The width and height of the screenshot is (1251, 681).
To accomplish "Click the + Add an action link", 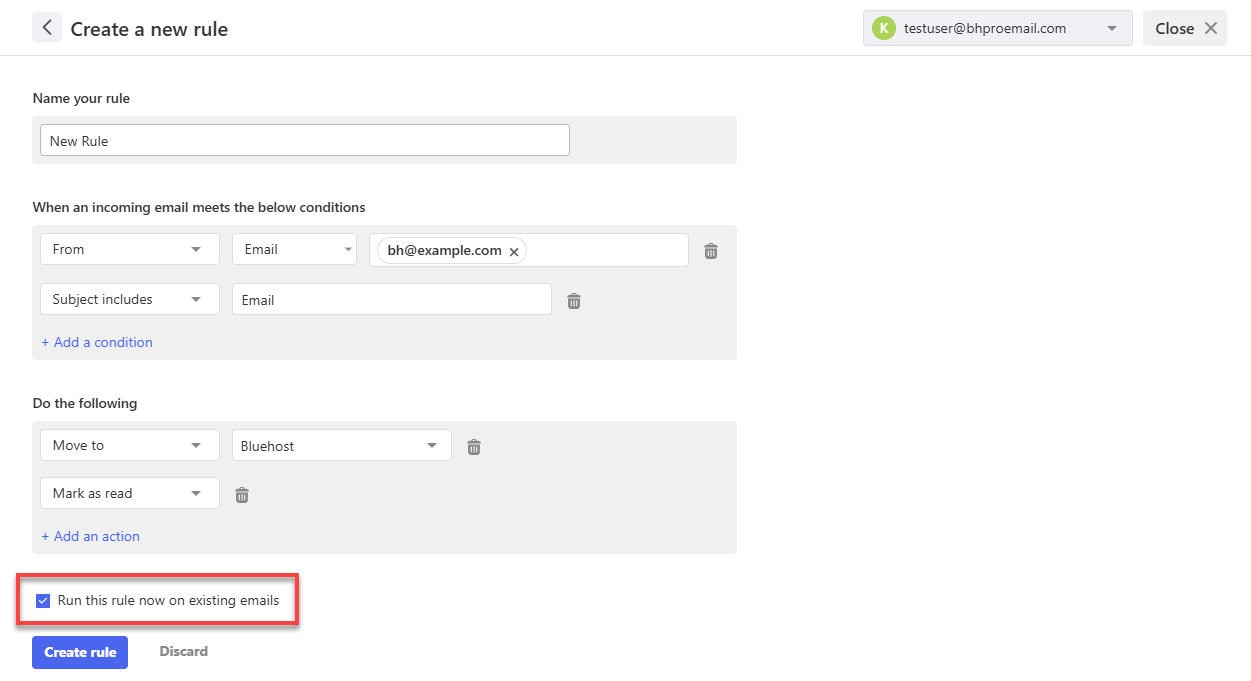I will pos(90,536).
